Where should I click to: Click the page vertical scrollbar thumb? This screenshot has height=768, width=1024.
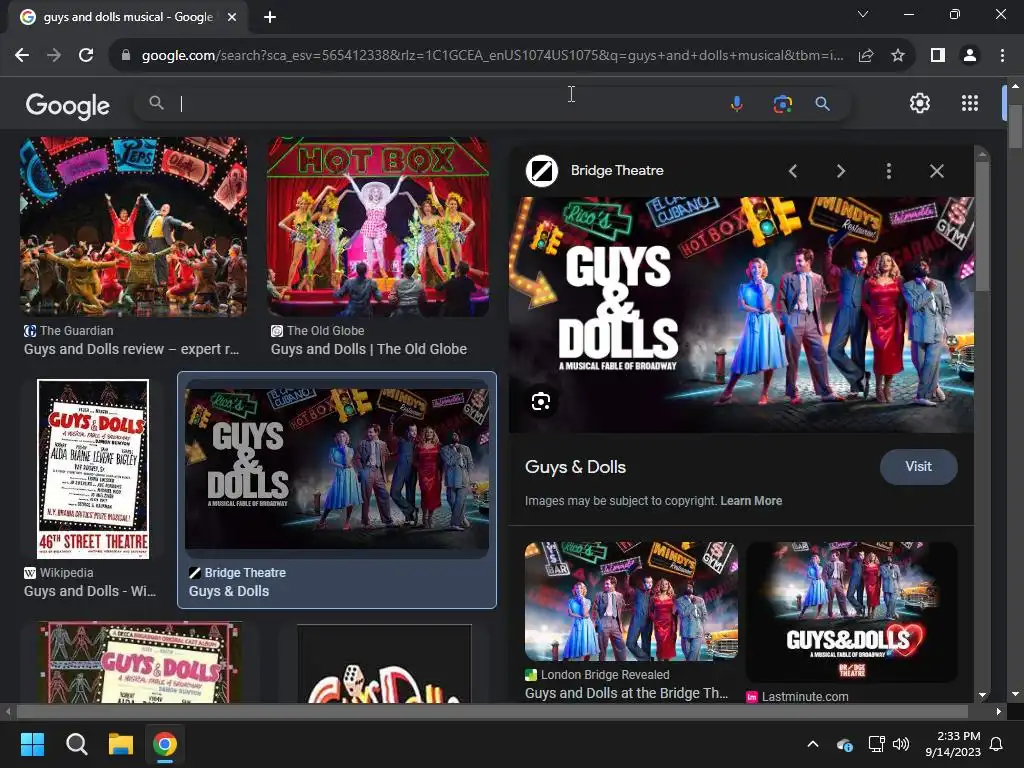[x=1015, y=126]
